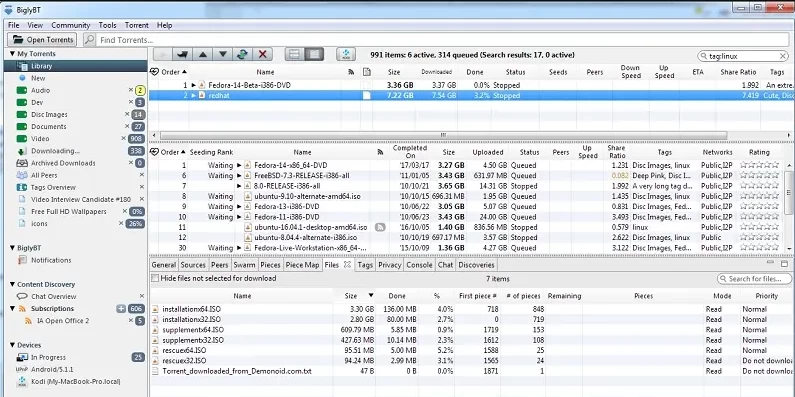795x397 pixels.
Task: Click the health heart icon column header
Action: coord(154,72)
